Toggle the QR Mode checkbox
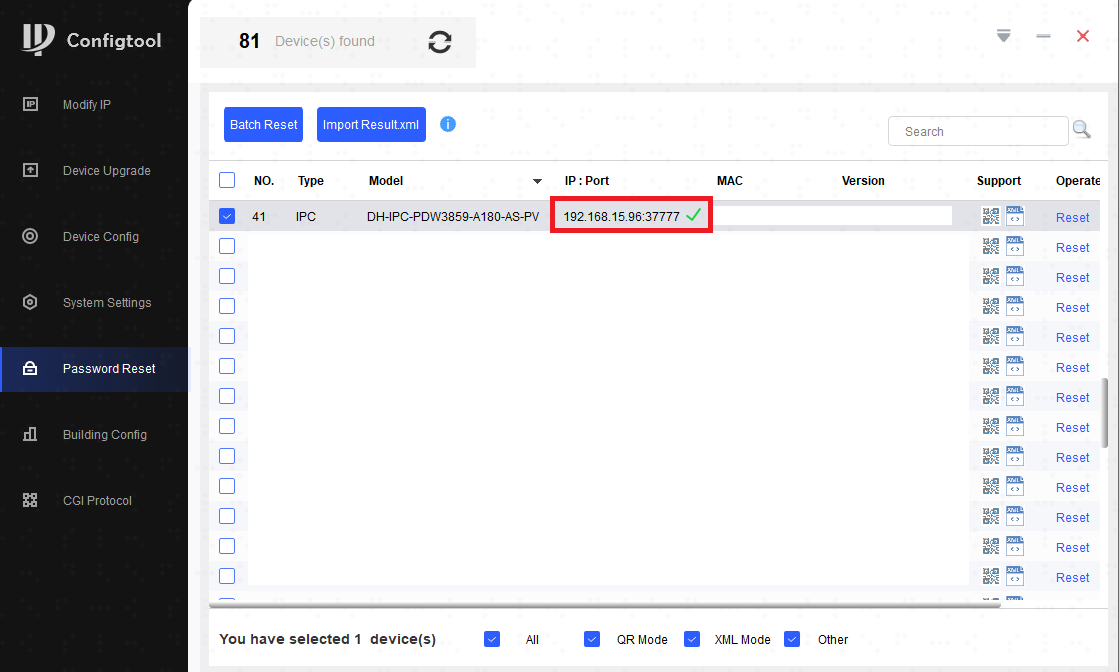This screenshot has height=672, width=1119. [592, 639]
